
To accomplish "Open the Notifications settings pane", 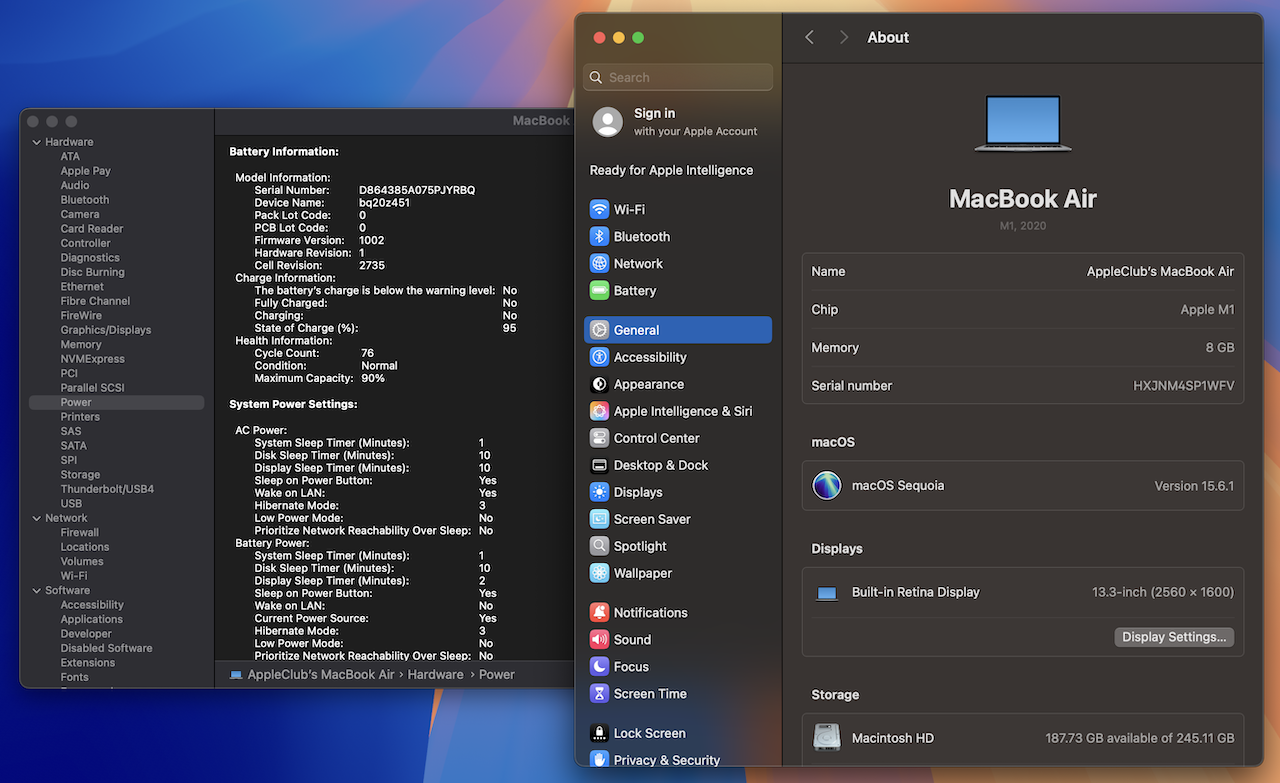I will [650, 613].
